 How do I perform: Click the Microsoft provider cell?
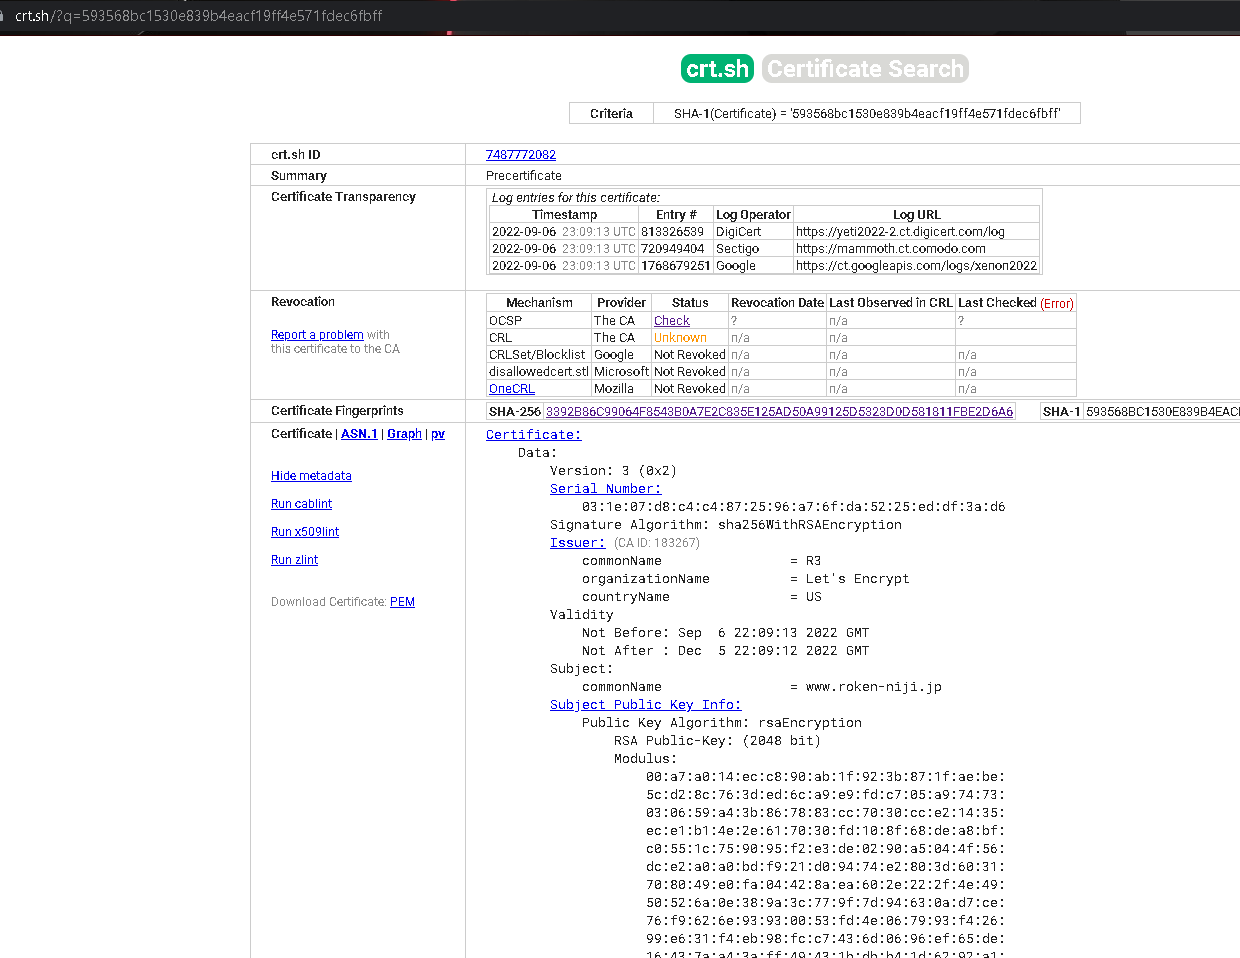pos(621,372)
